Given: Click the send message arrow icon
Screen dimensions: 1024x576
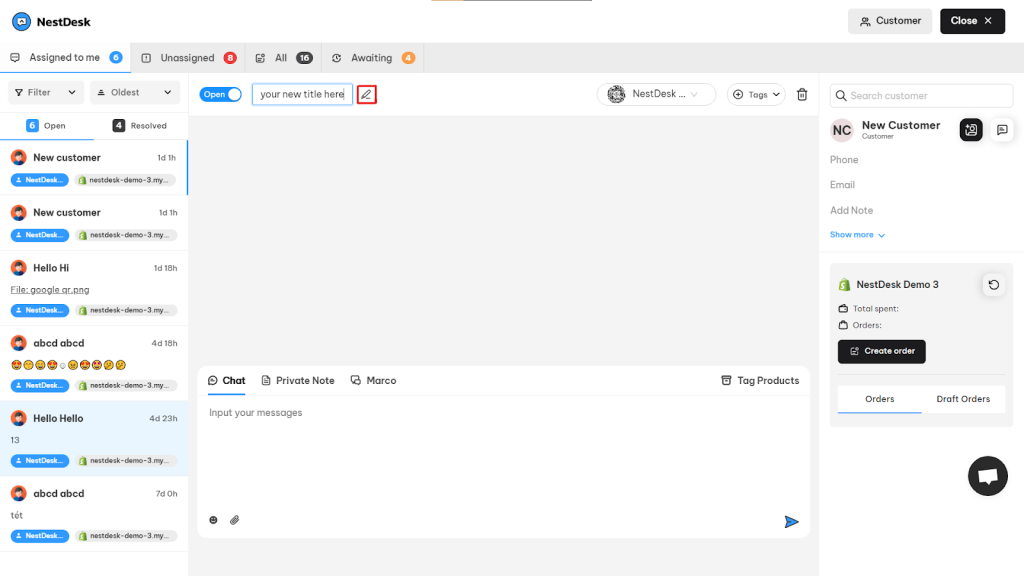Looking at the screenshot, I should coord(791,521).
